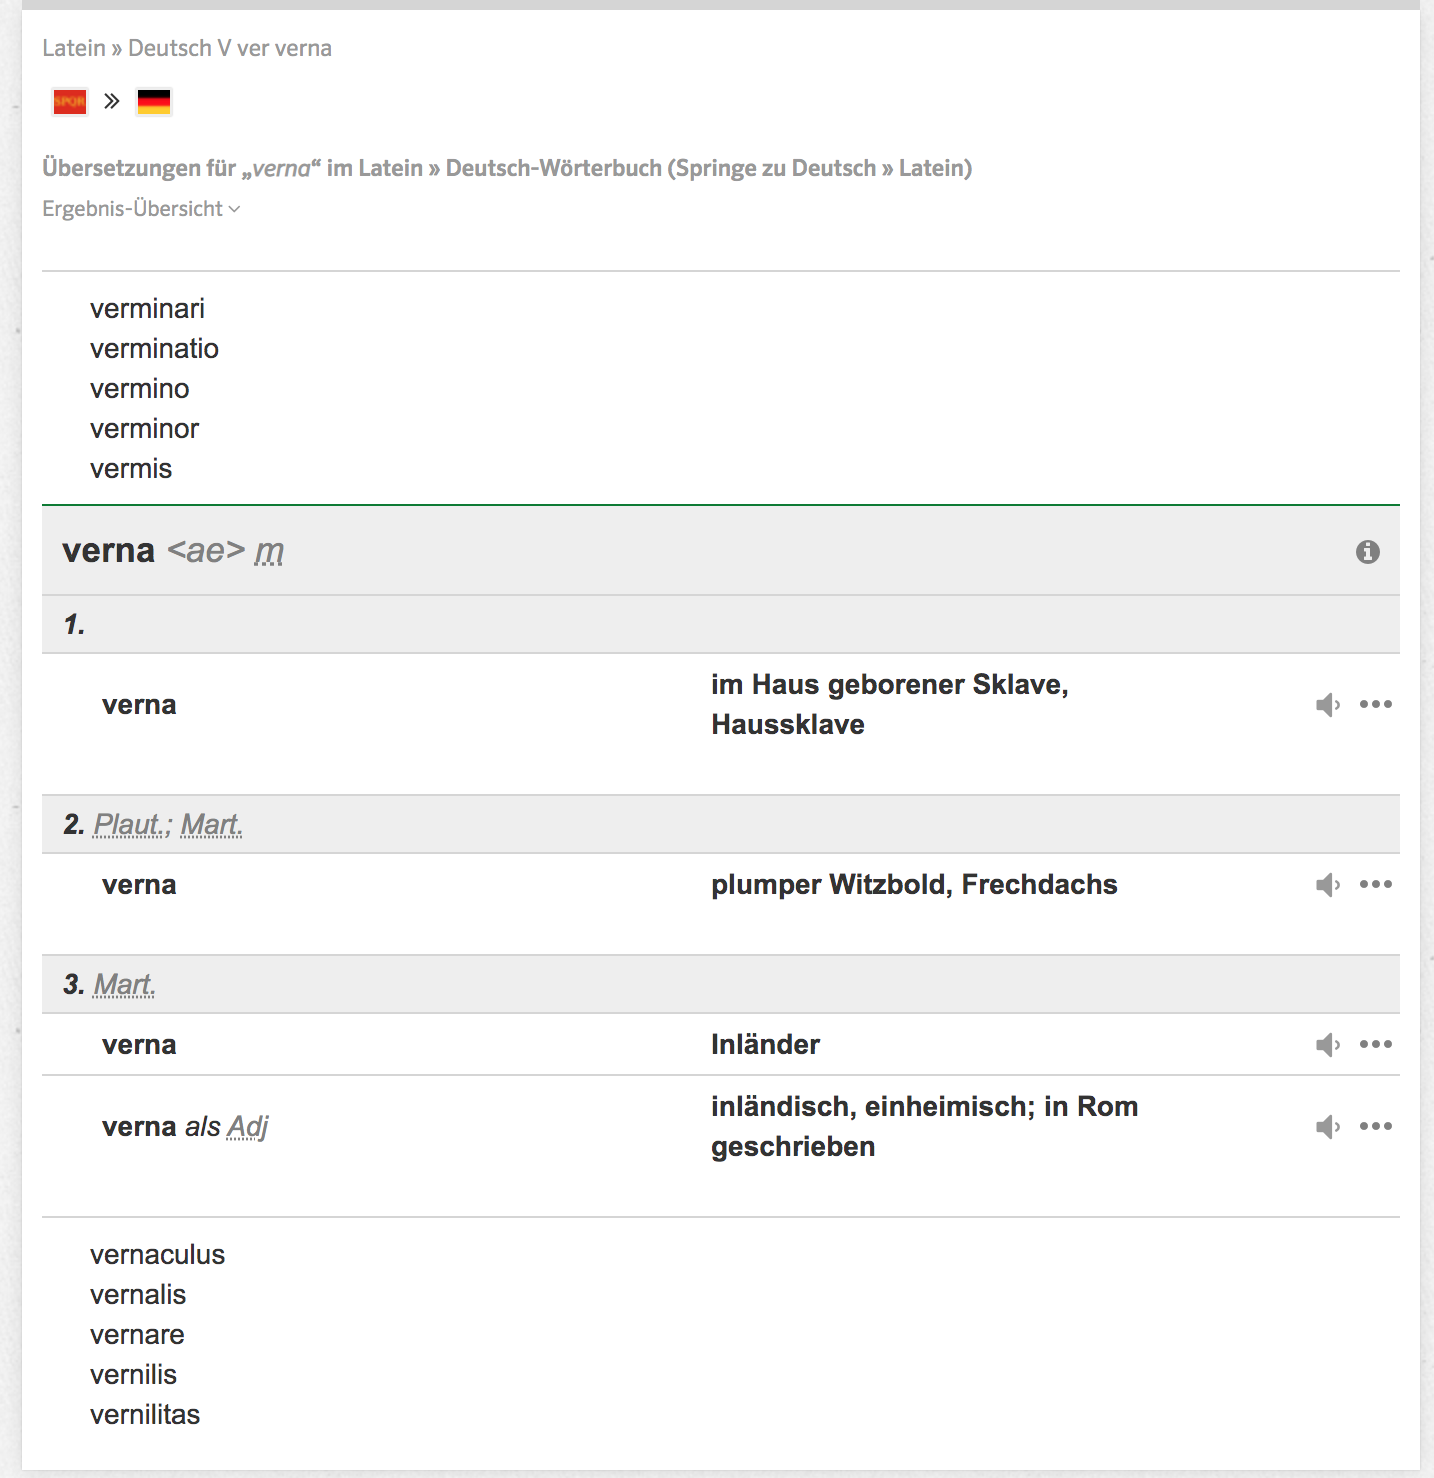Open more options for the 'Inländer' row
This screenshot has height=1478, width=1434.
click(x=1375, y=1044)
